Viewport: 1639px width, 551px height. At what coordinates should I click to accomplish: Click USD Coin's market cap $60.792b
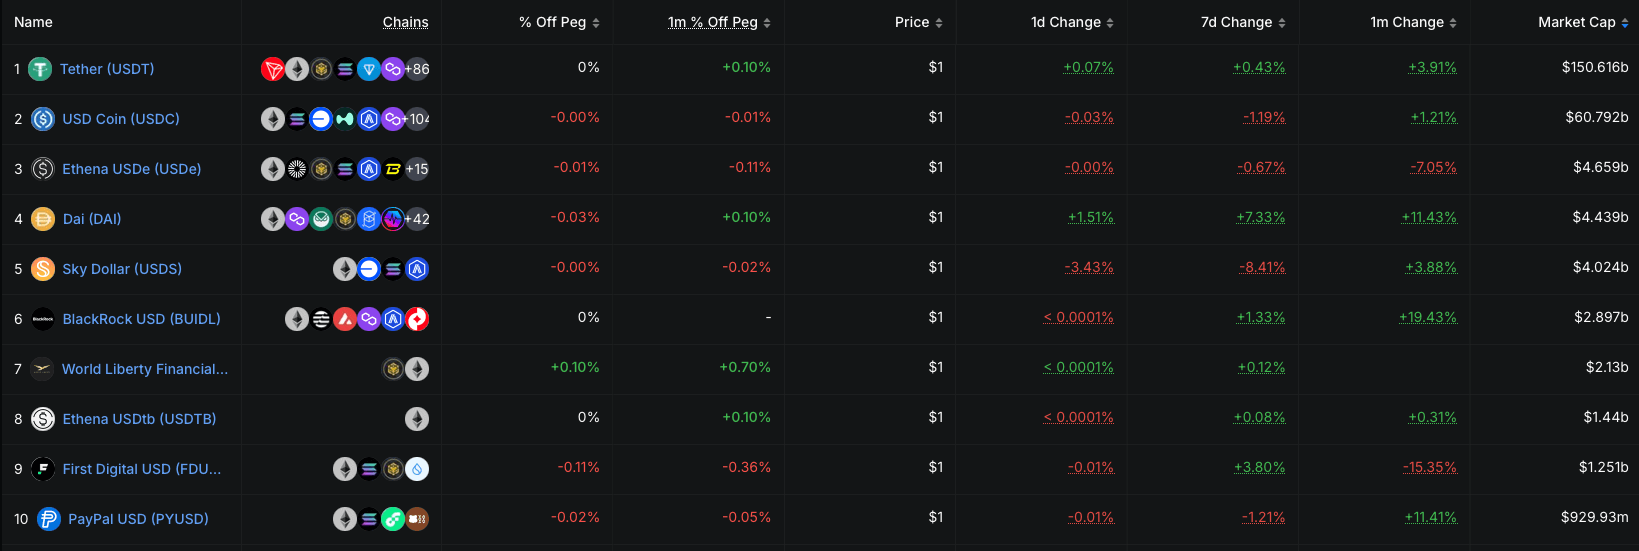click(x=1597, y=117)
